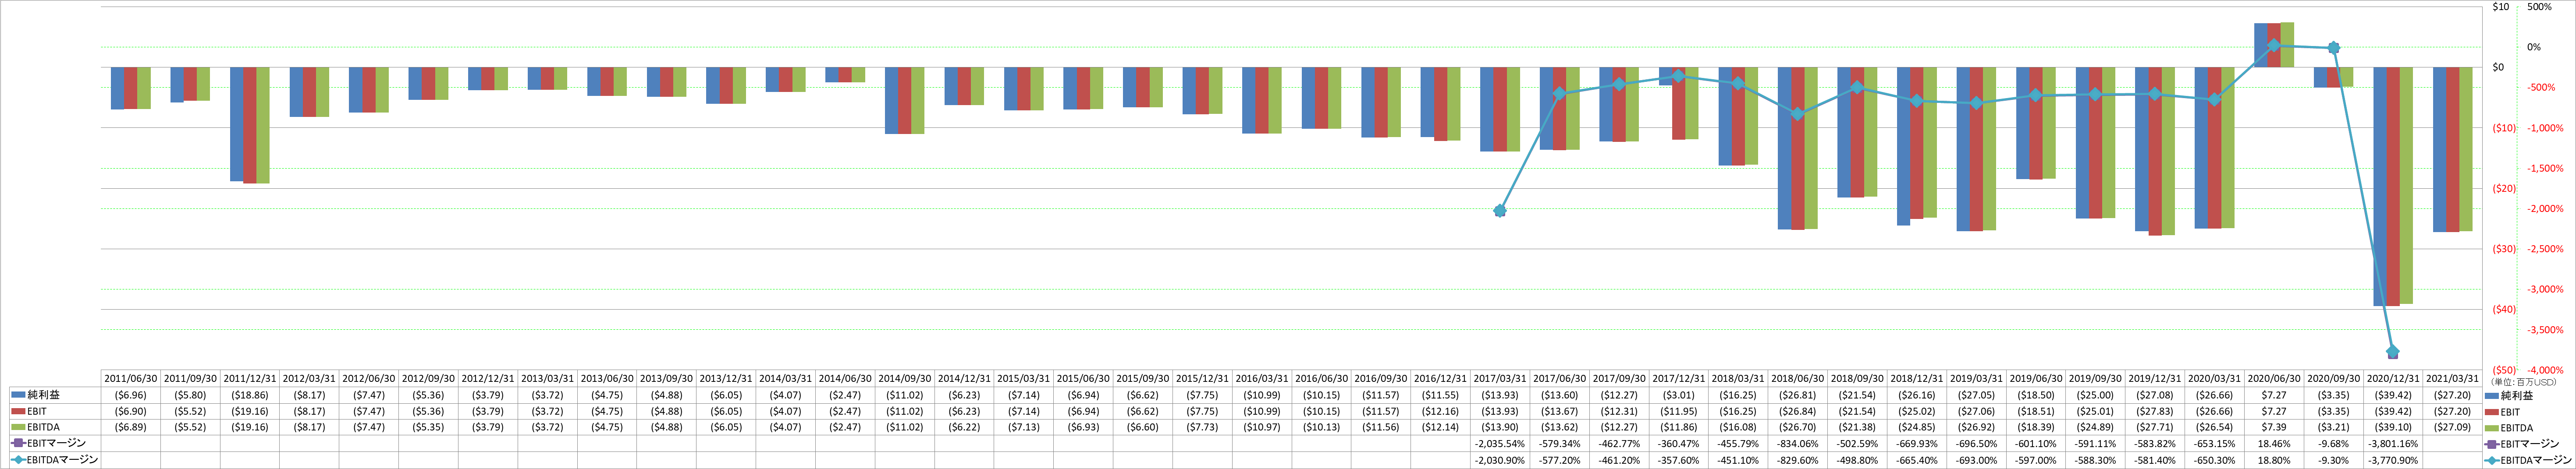Select EBIT margin cell -2,035.54%
This screenshot has height=469, width=2576.
click(x=1500, y=443)
